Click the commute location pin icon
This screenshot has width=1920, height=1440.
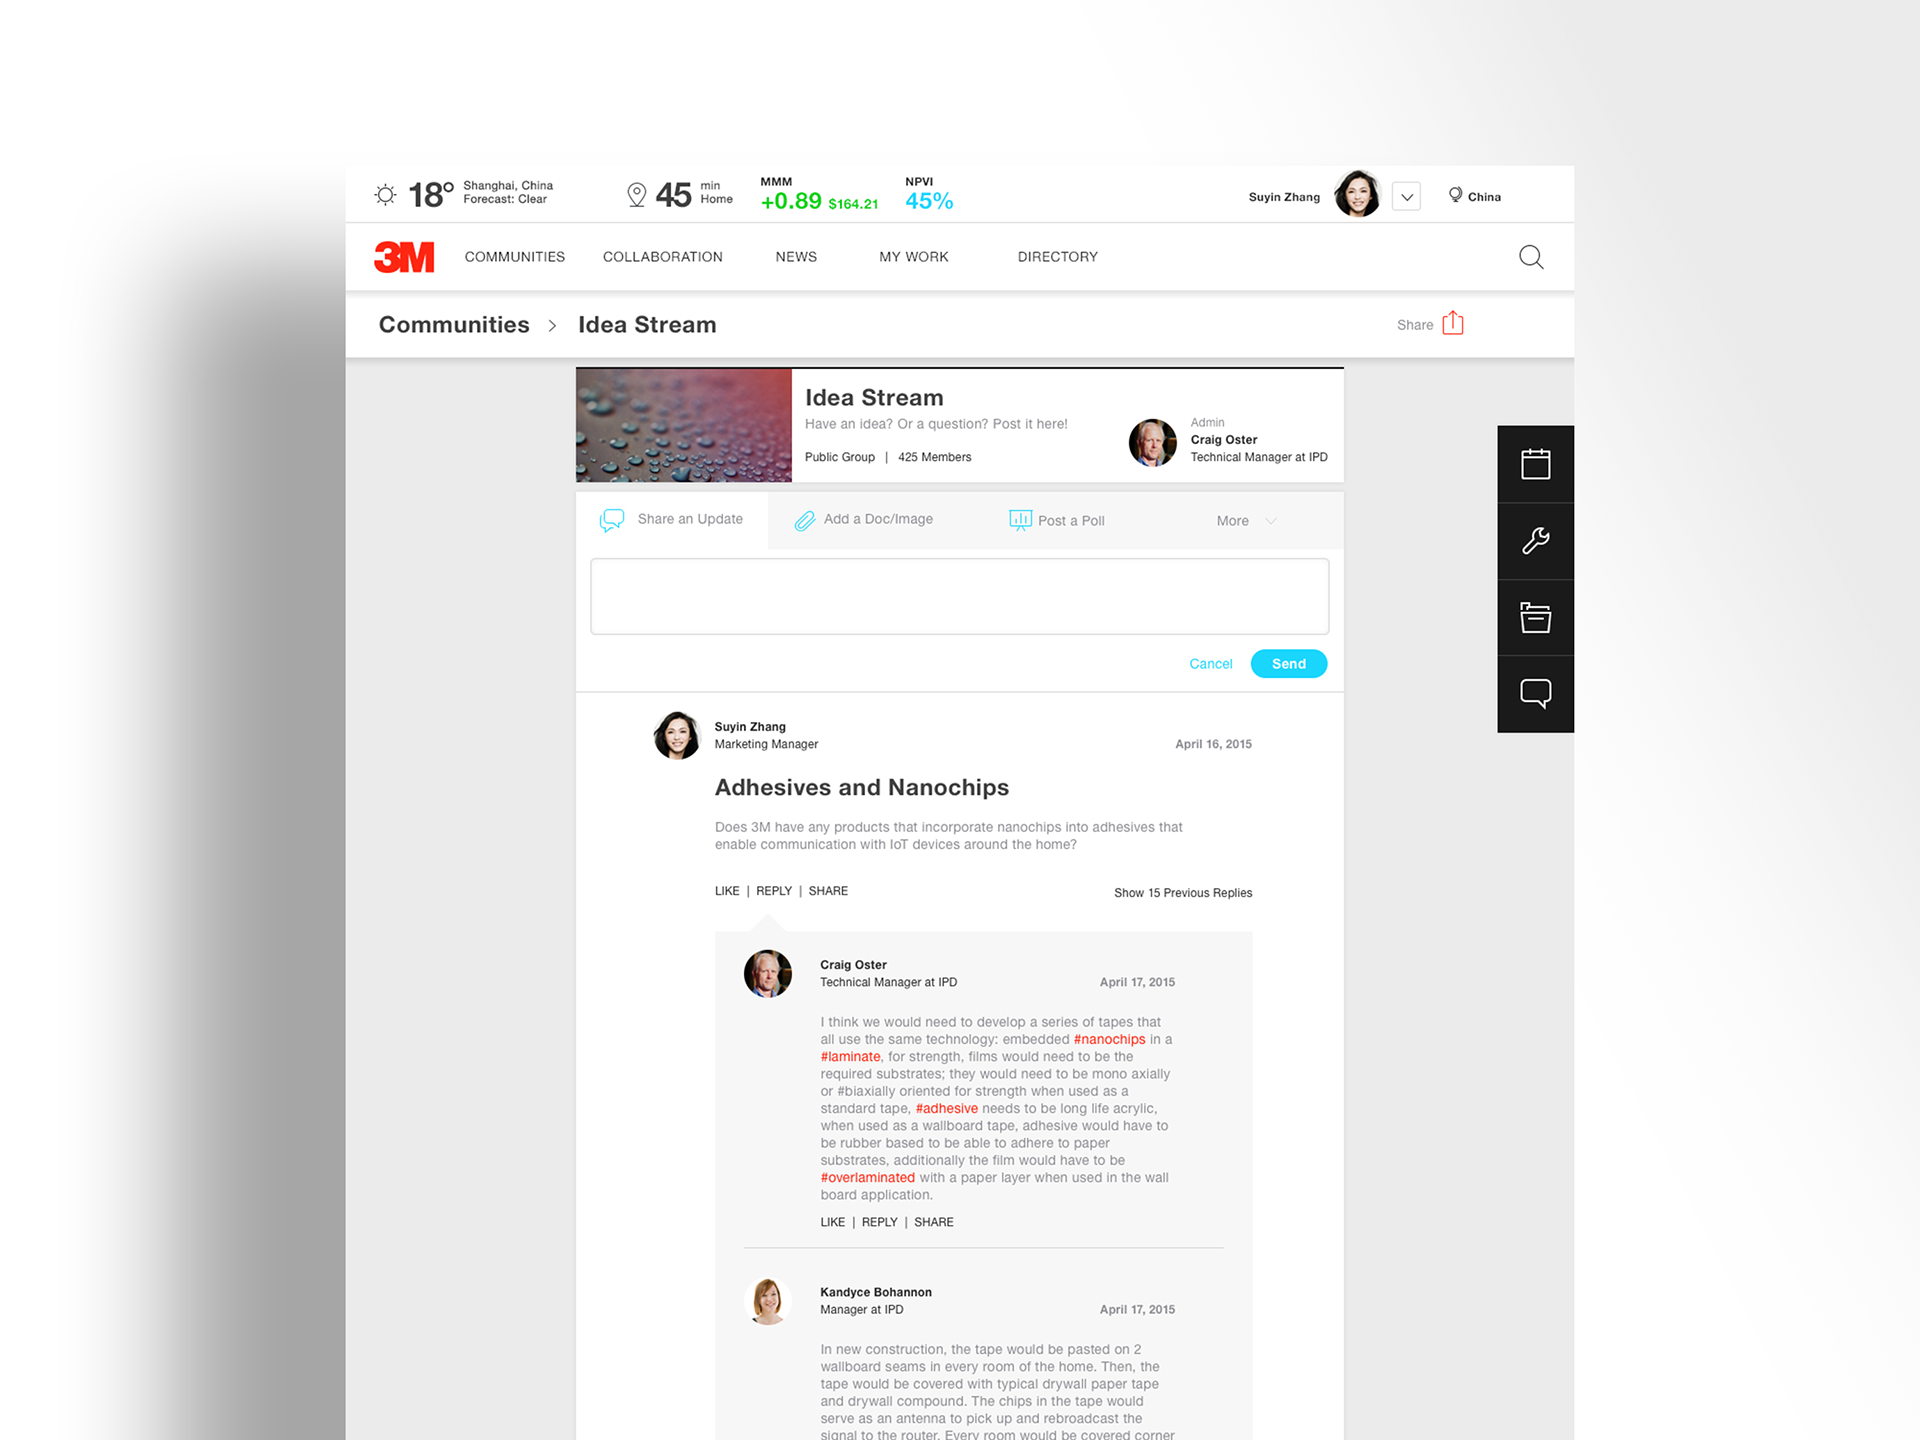point(636,194)
